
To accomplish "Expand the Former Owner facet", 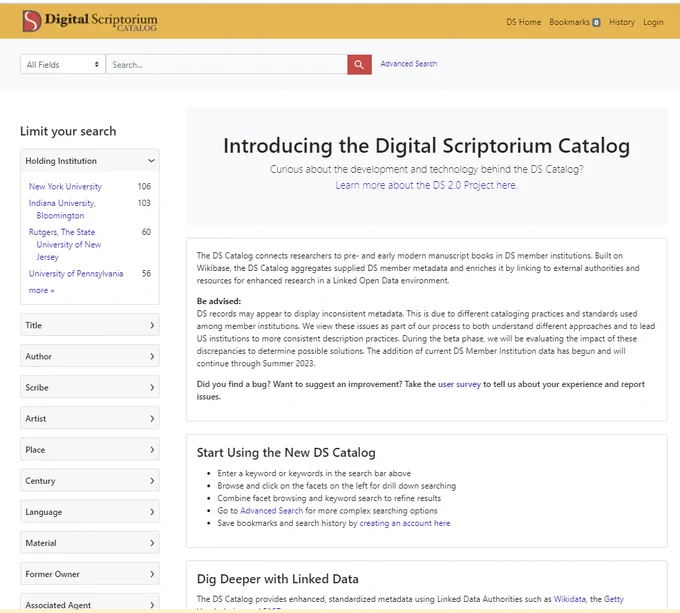I will (x=90, y=574).
